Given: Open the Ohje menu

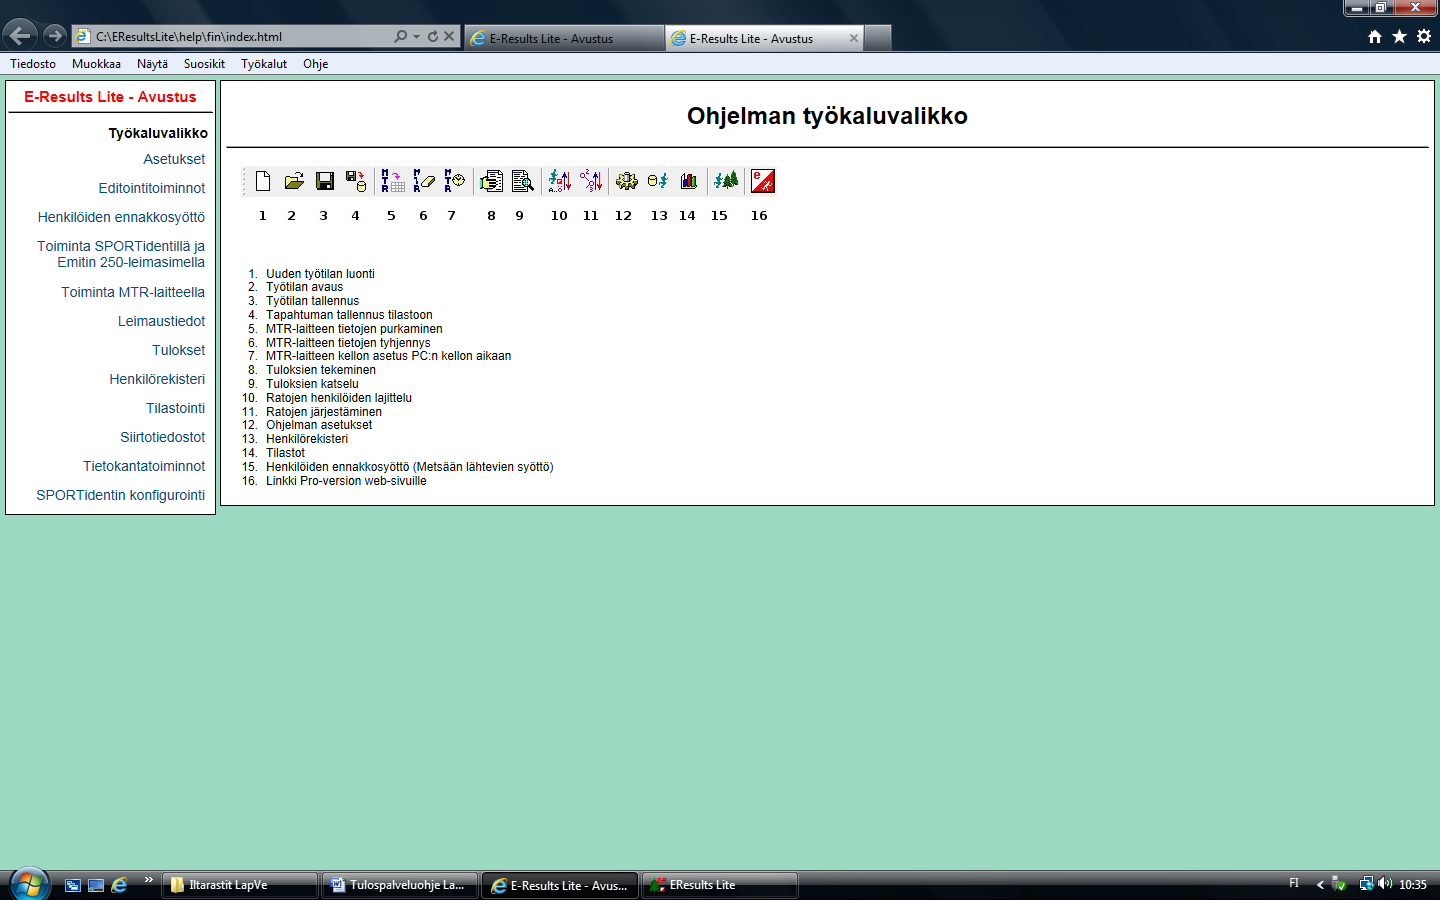Looking at the screenshot, I should [315, 64].
